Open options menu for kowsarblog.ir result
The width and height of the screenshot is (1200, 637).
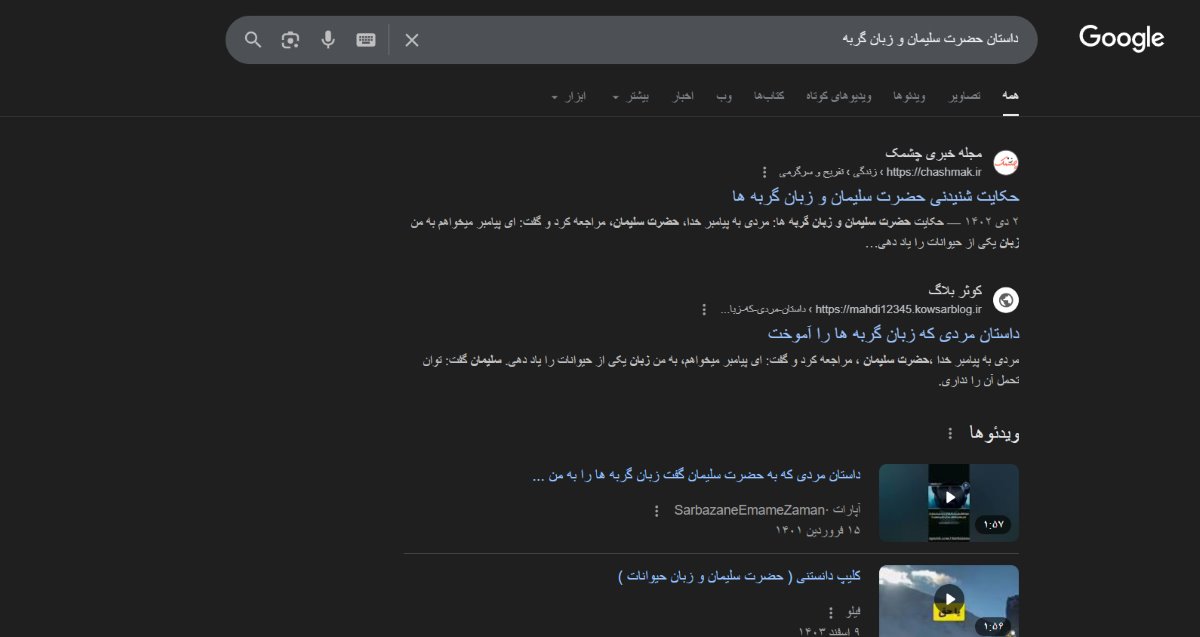click(x=704, y=309)
